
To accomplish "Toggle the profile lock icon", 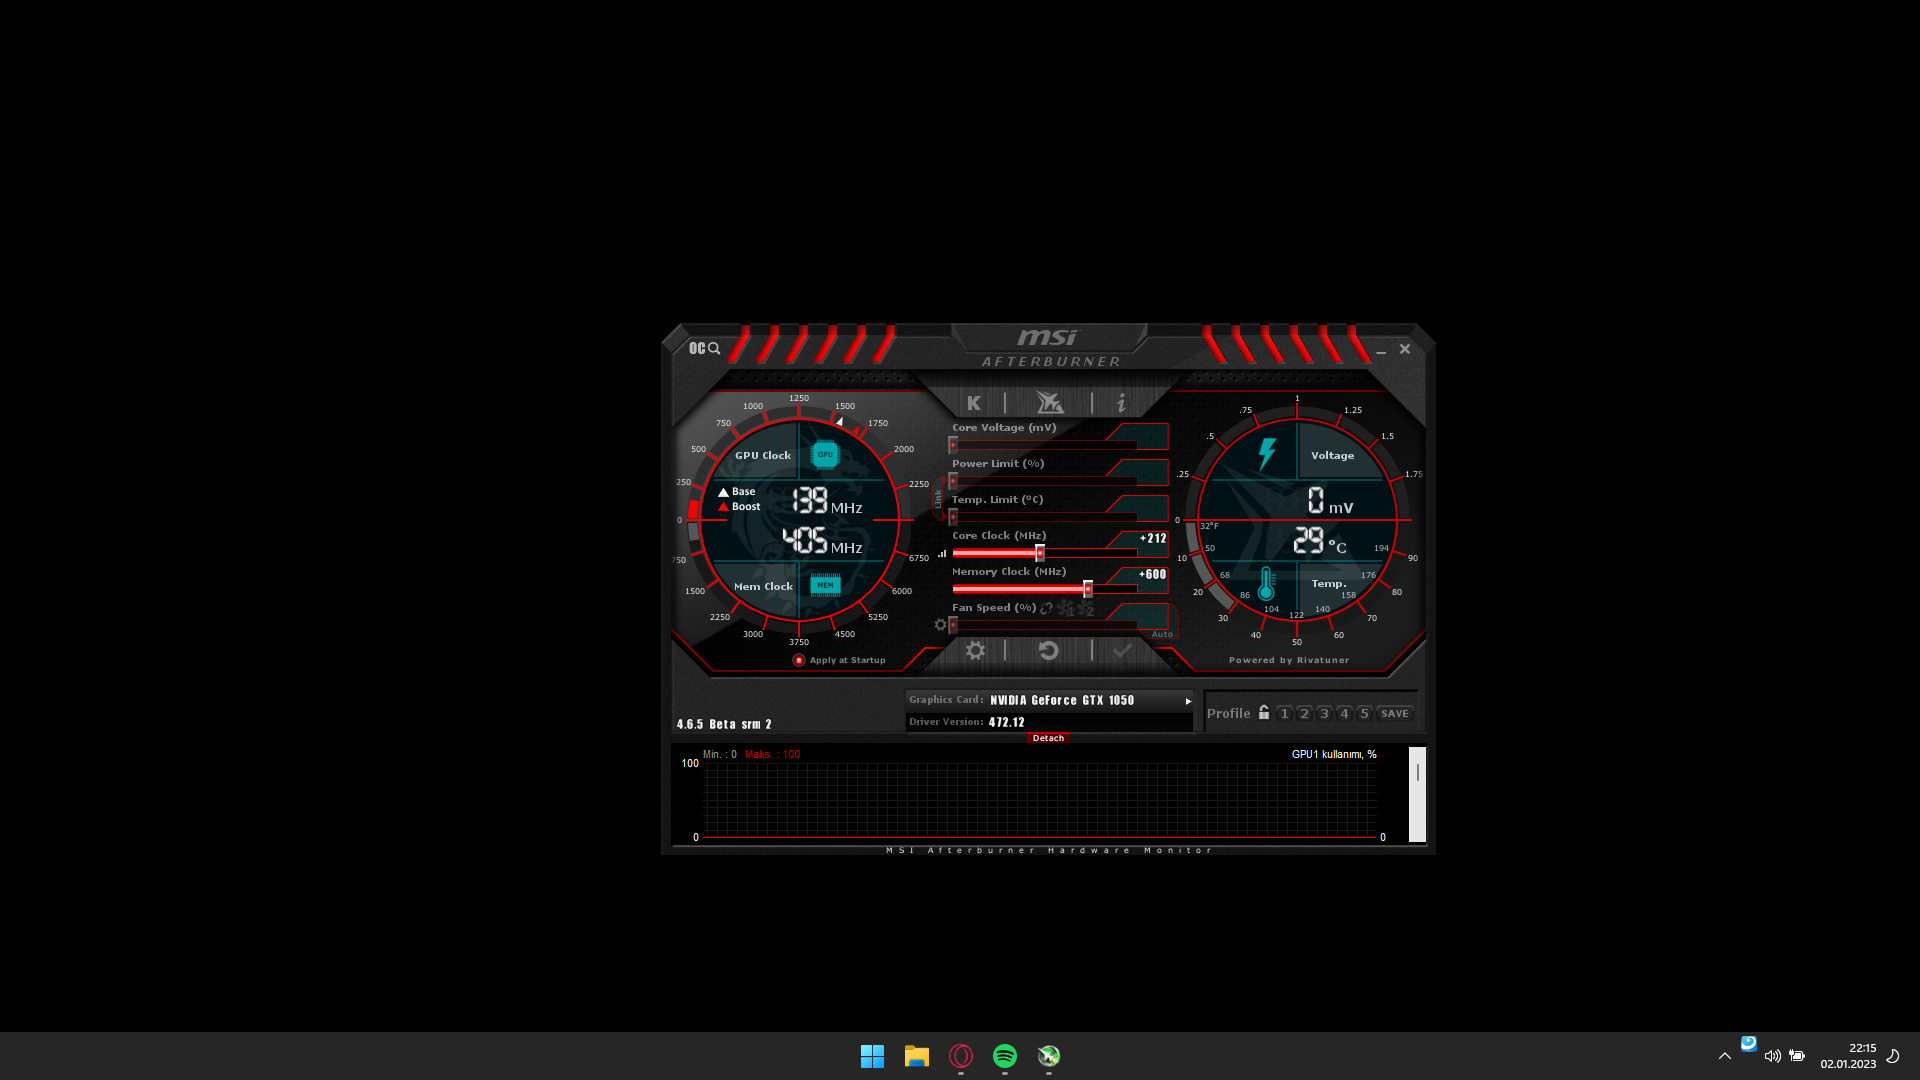I will [x=1264, y=713].
